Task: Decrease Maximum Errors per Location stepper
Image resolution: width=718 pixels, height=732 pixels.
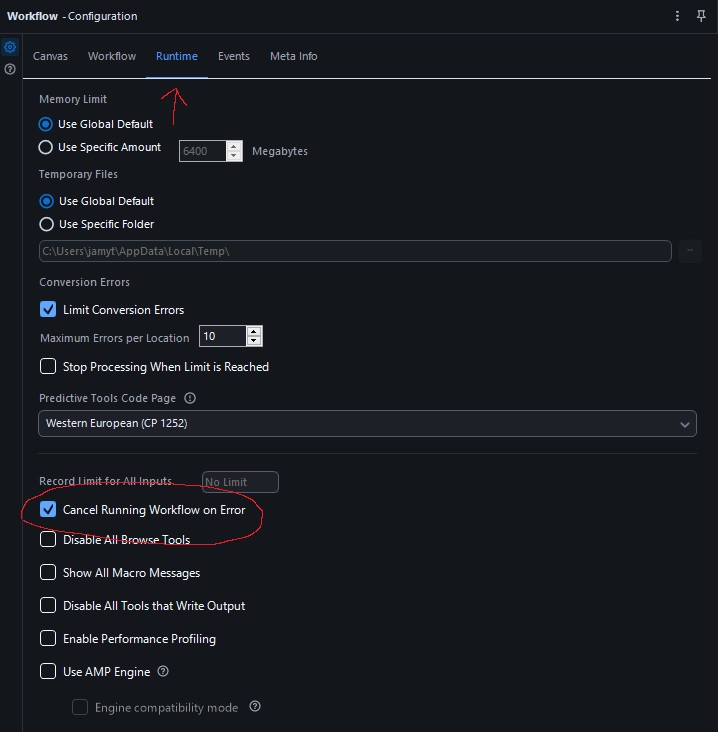Action: (254, 341)
